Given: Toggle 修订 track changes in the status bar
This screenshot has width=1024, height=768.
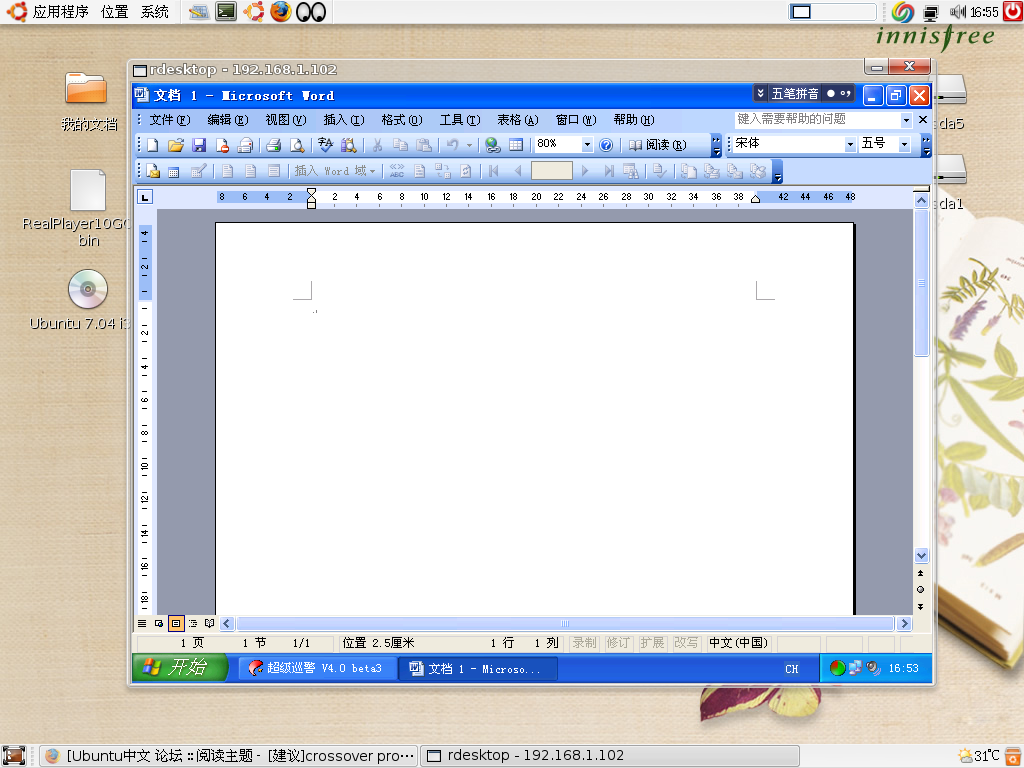Looking at the screenshot, I should pyautogui.click(x=618, y=643).
